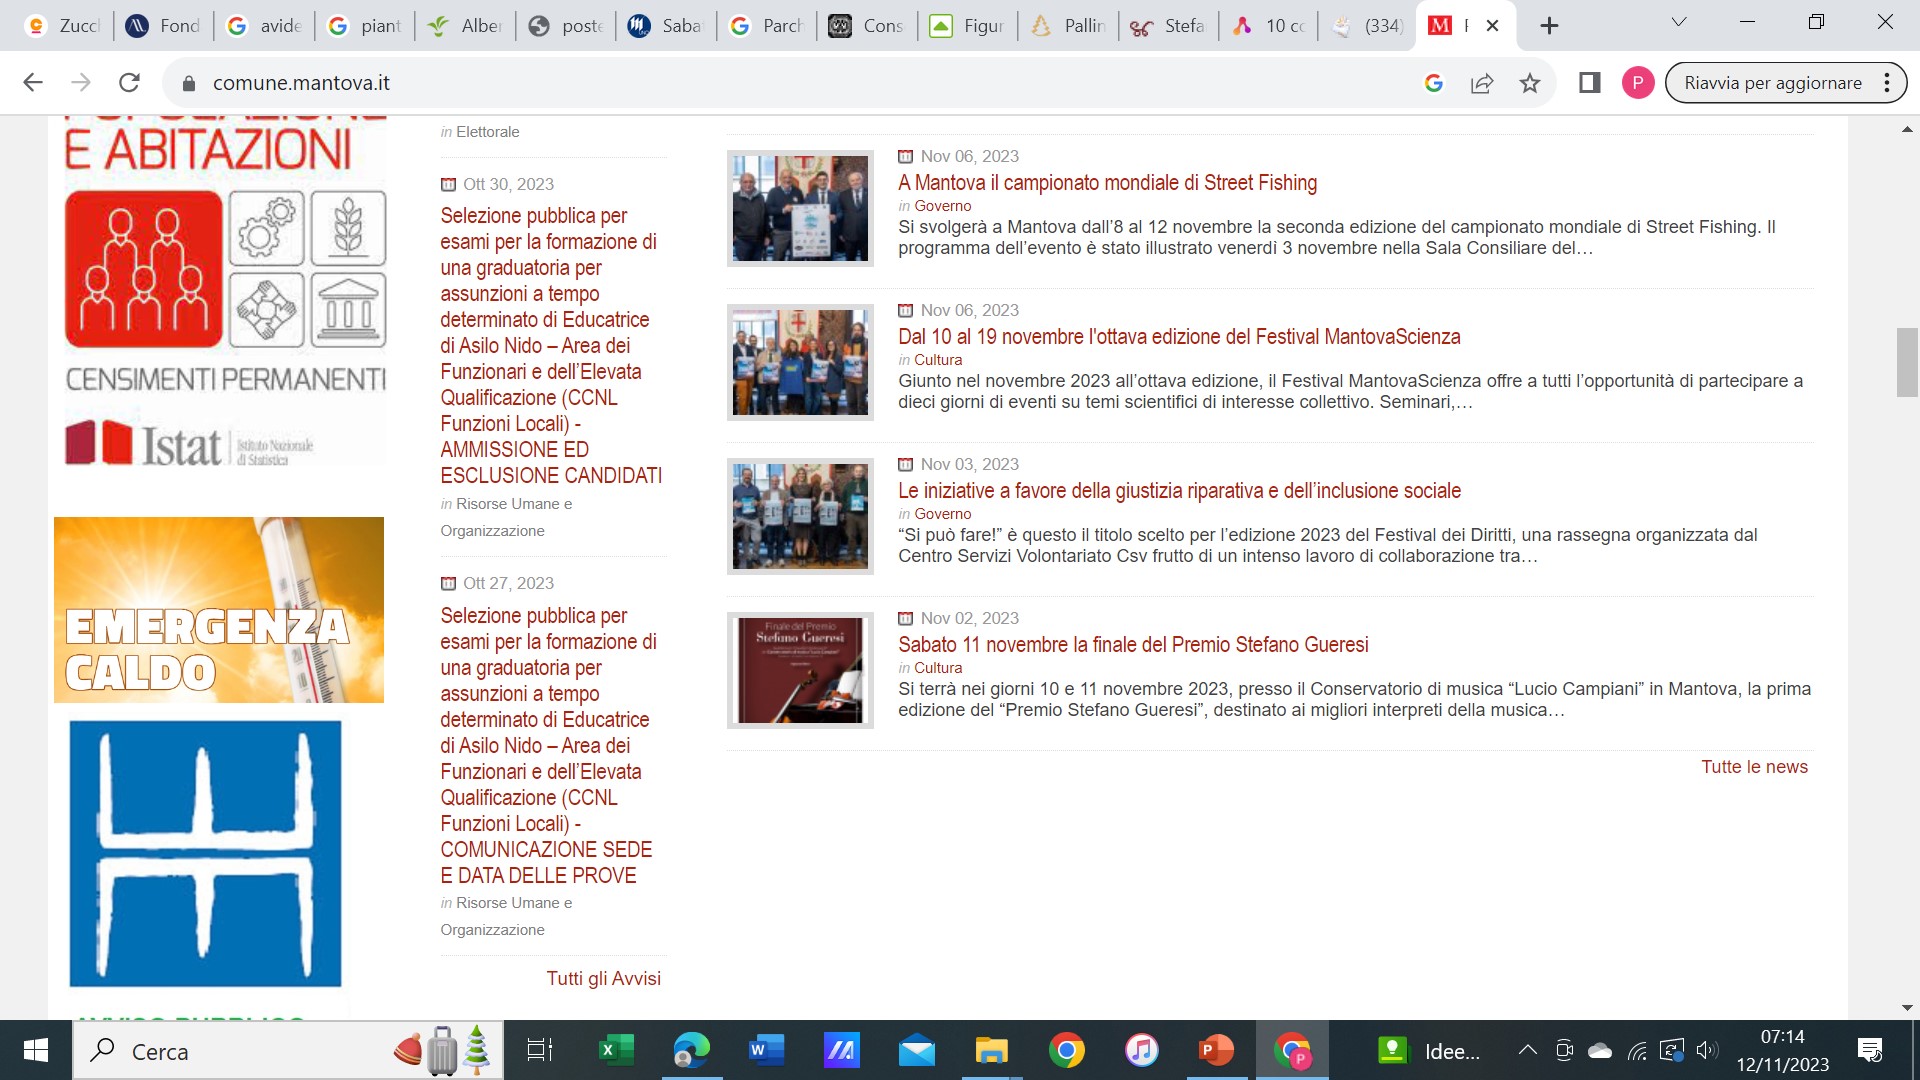Open iTunes music app on taskbar

pos(1141,1050)
